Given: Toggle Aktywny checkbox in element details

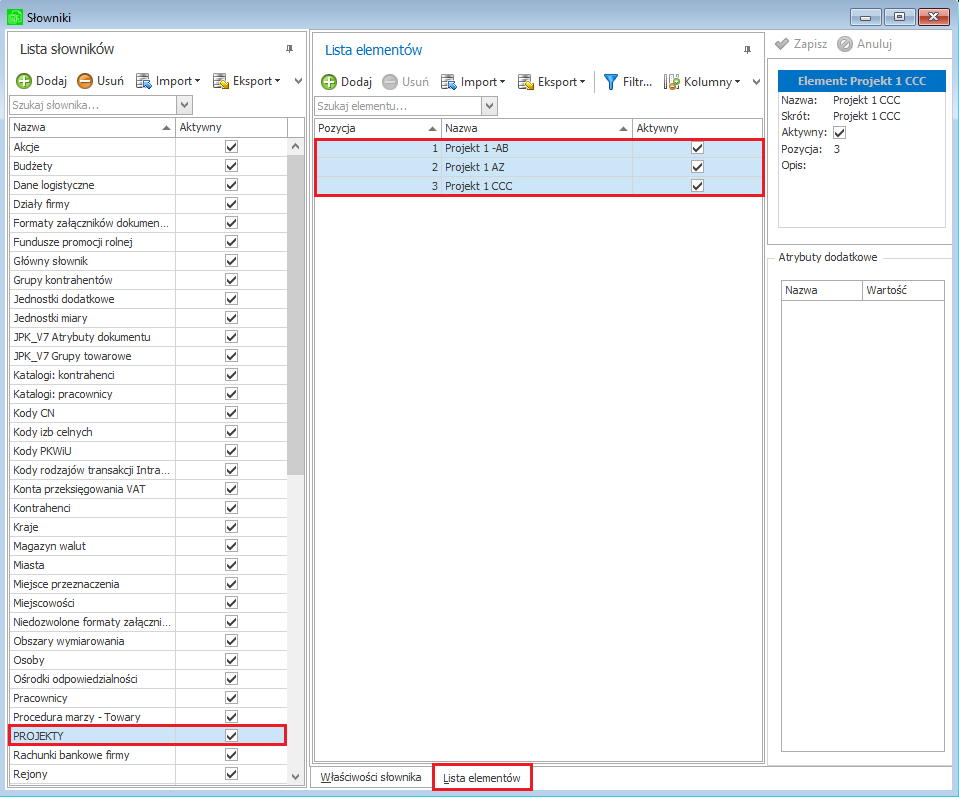Looking at the screenshot, I should click(839, 133).
